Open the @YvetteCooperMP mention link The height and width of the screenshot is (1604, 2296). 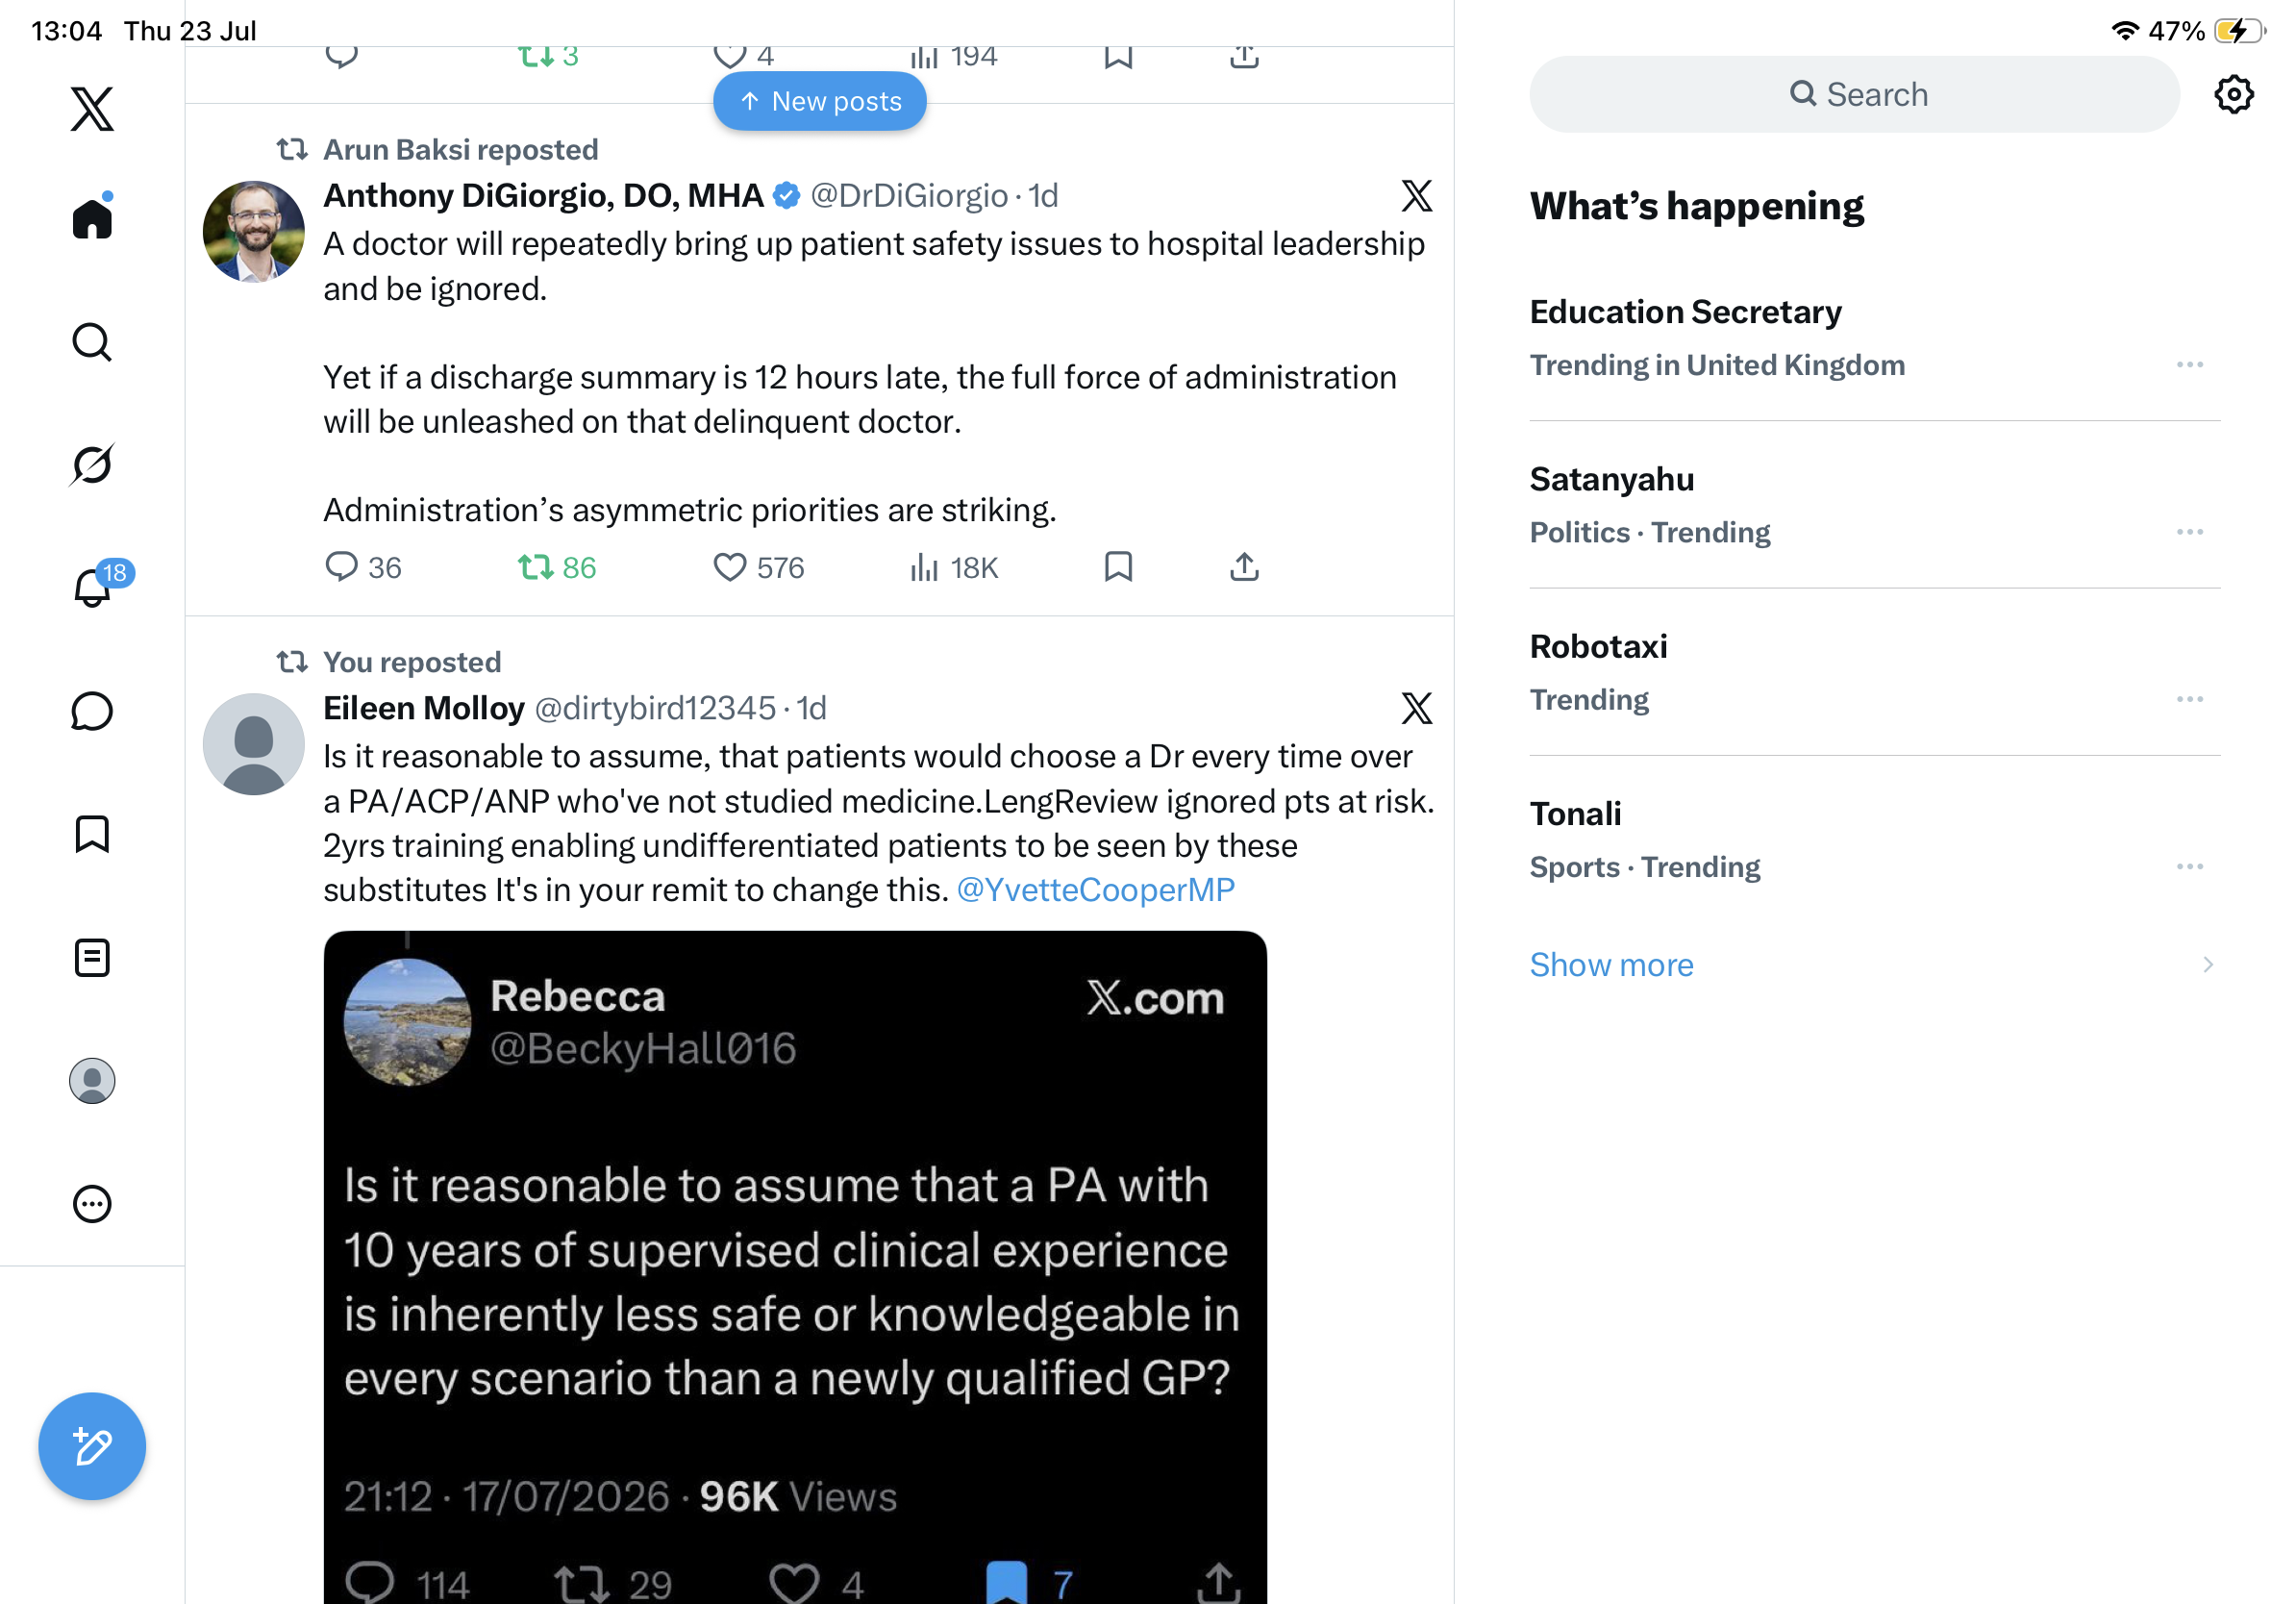click(1096, 890)
